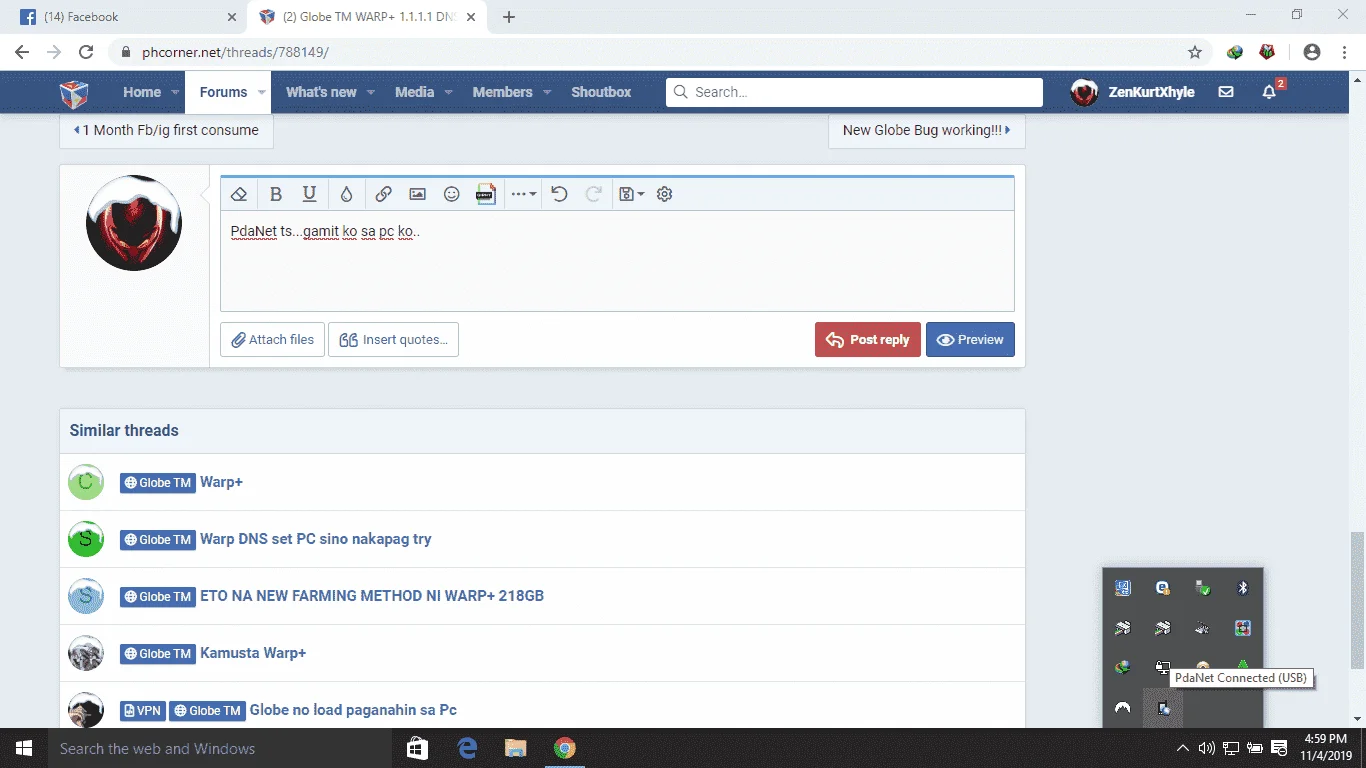Go to previous thread 1 Month Fb/ig
1366x768 pixels.
click(x=166, y=130)
